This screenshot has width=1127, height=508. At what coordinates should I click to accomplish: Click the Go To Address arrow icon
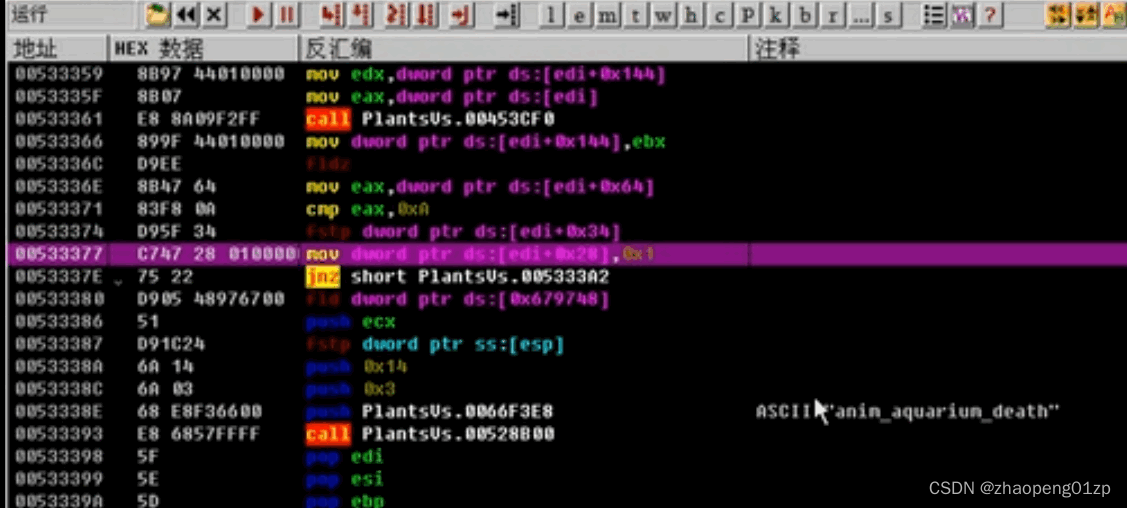[x=507, y=14]
